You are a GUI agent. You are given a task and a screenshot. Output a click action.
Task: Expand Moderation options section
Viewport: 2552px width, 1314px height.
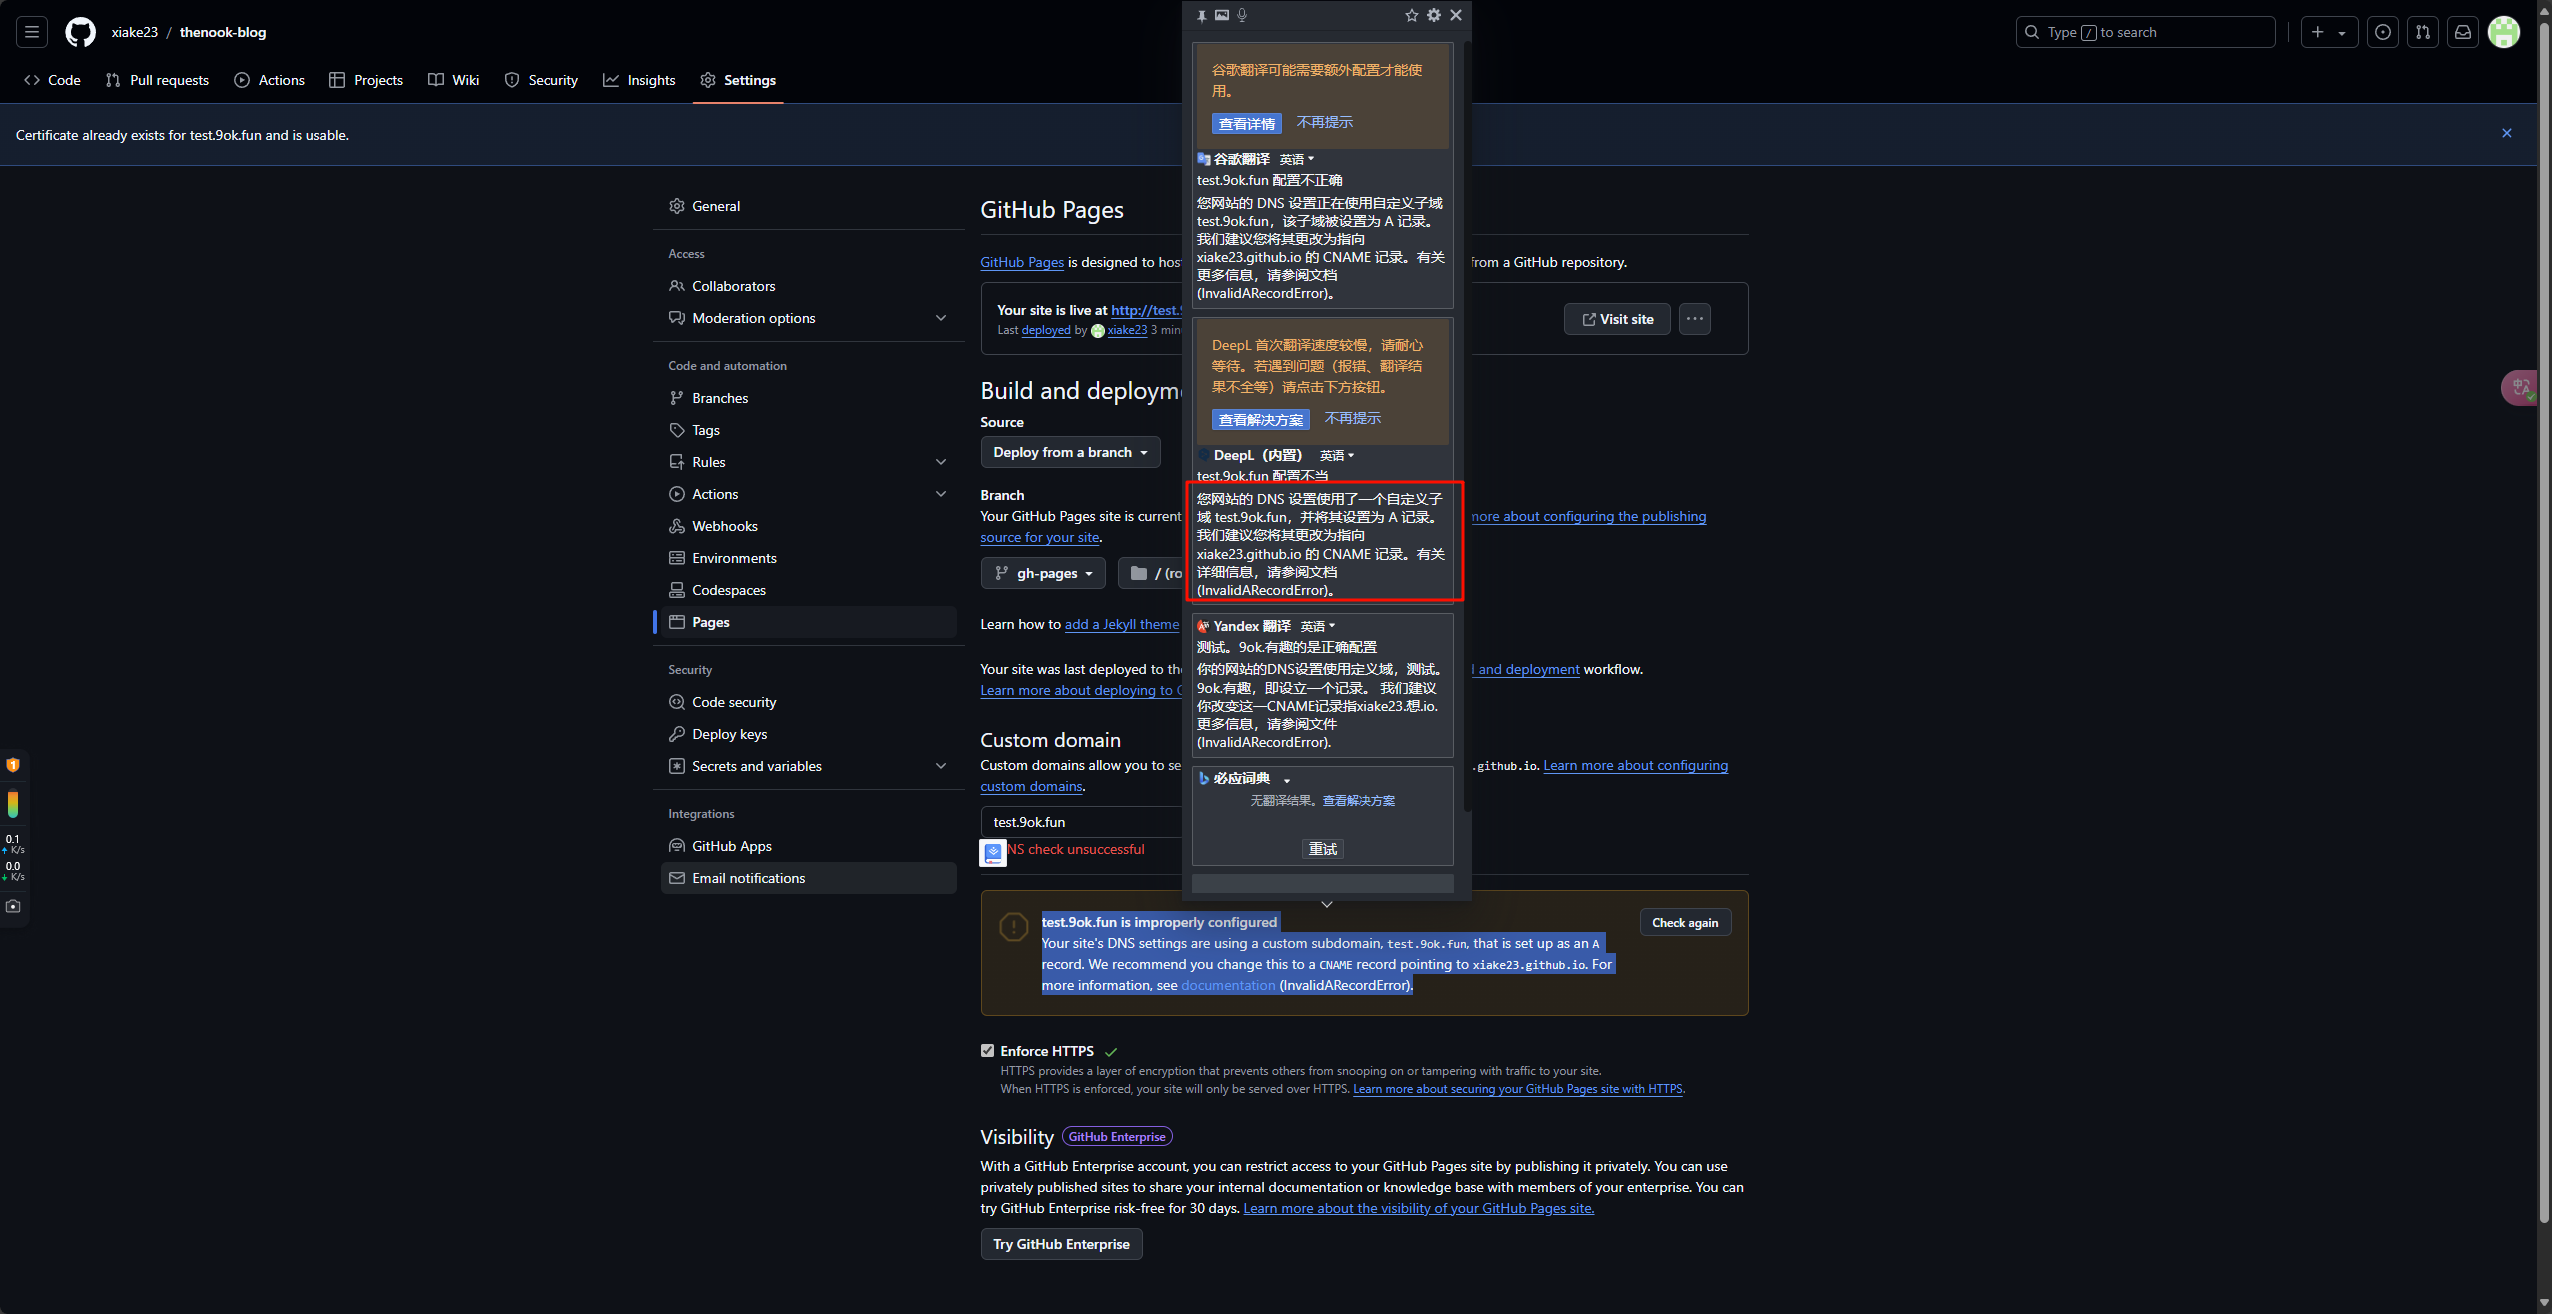(941, 318)
